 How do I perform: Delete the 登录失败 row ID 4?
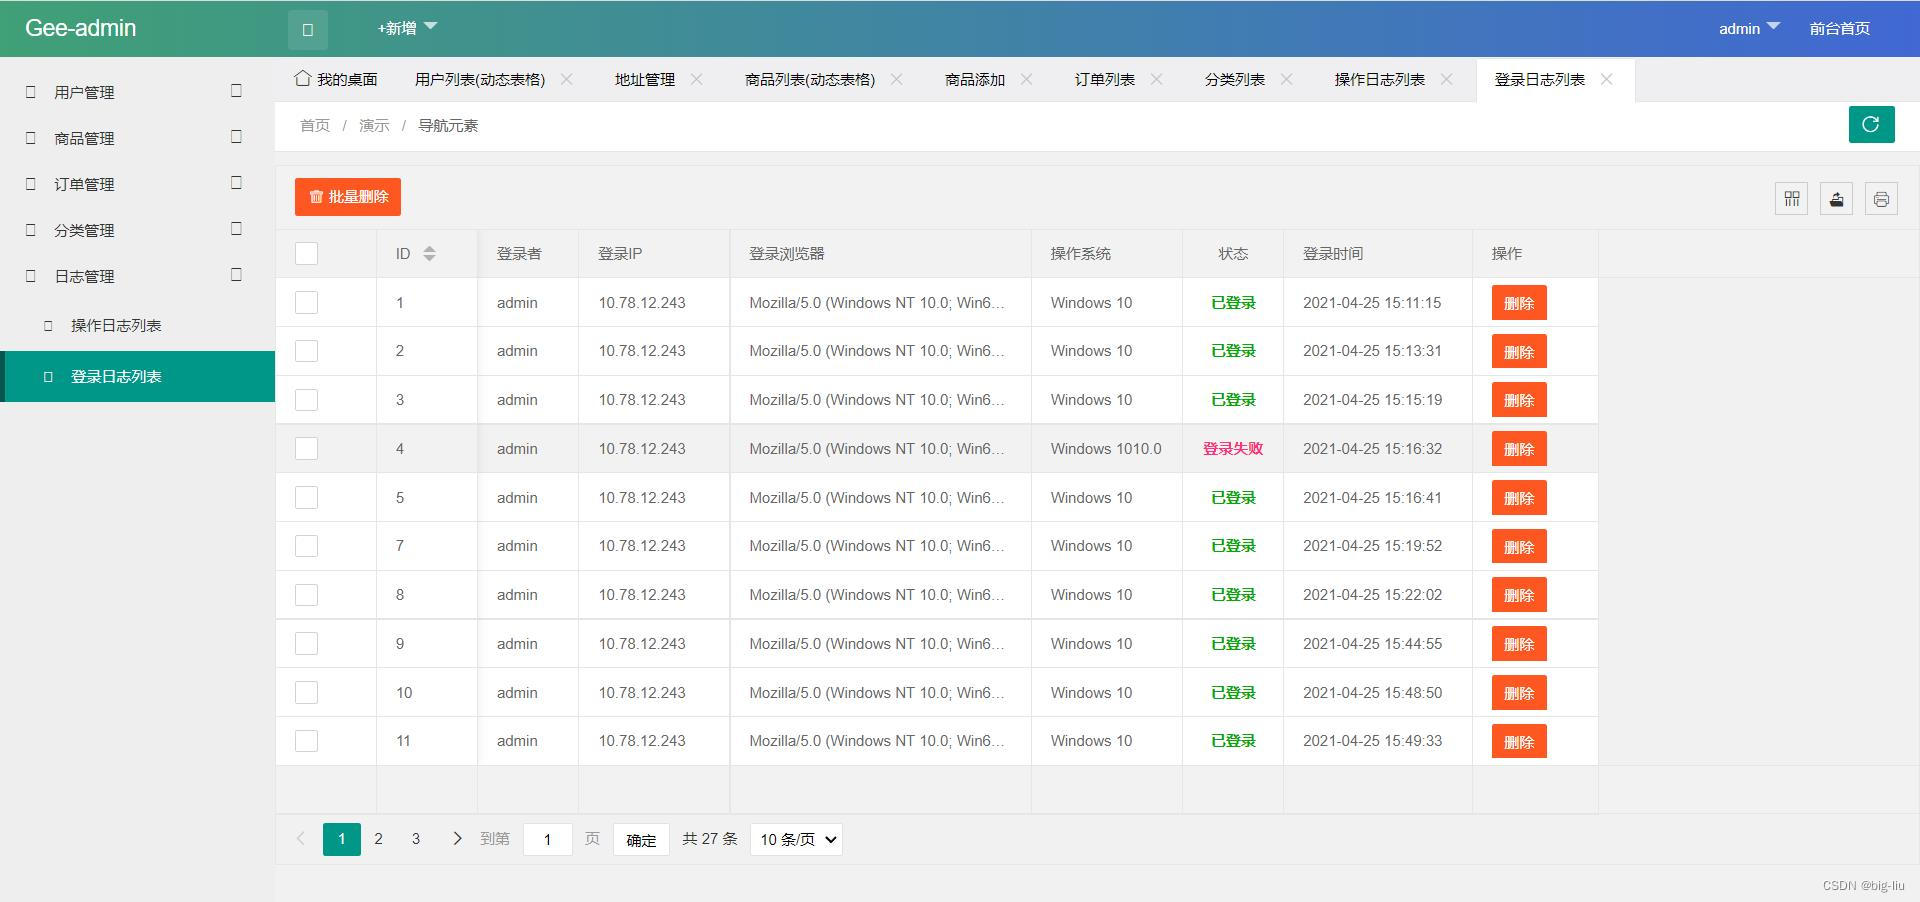click(1519, 449)
